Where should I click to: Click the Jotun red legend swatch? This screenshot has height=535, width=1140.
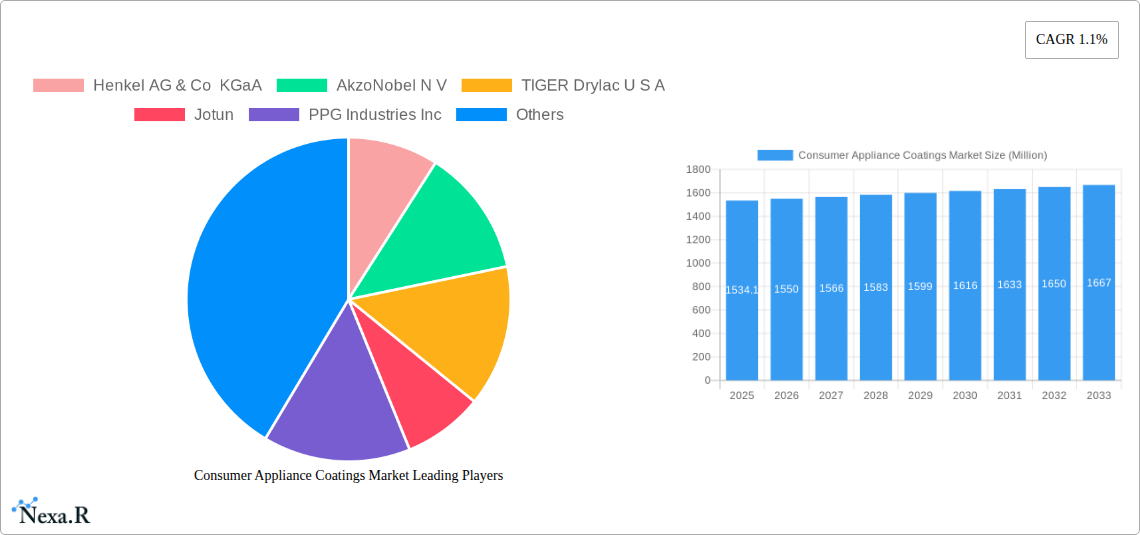point(159,114)
